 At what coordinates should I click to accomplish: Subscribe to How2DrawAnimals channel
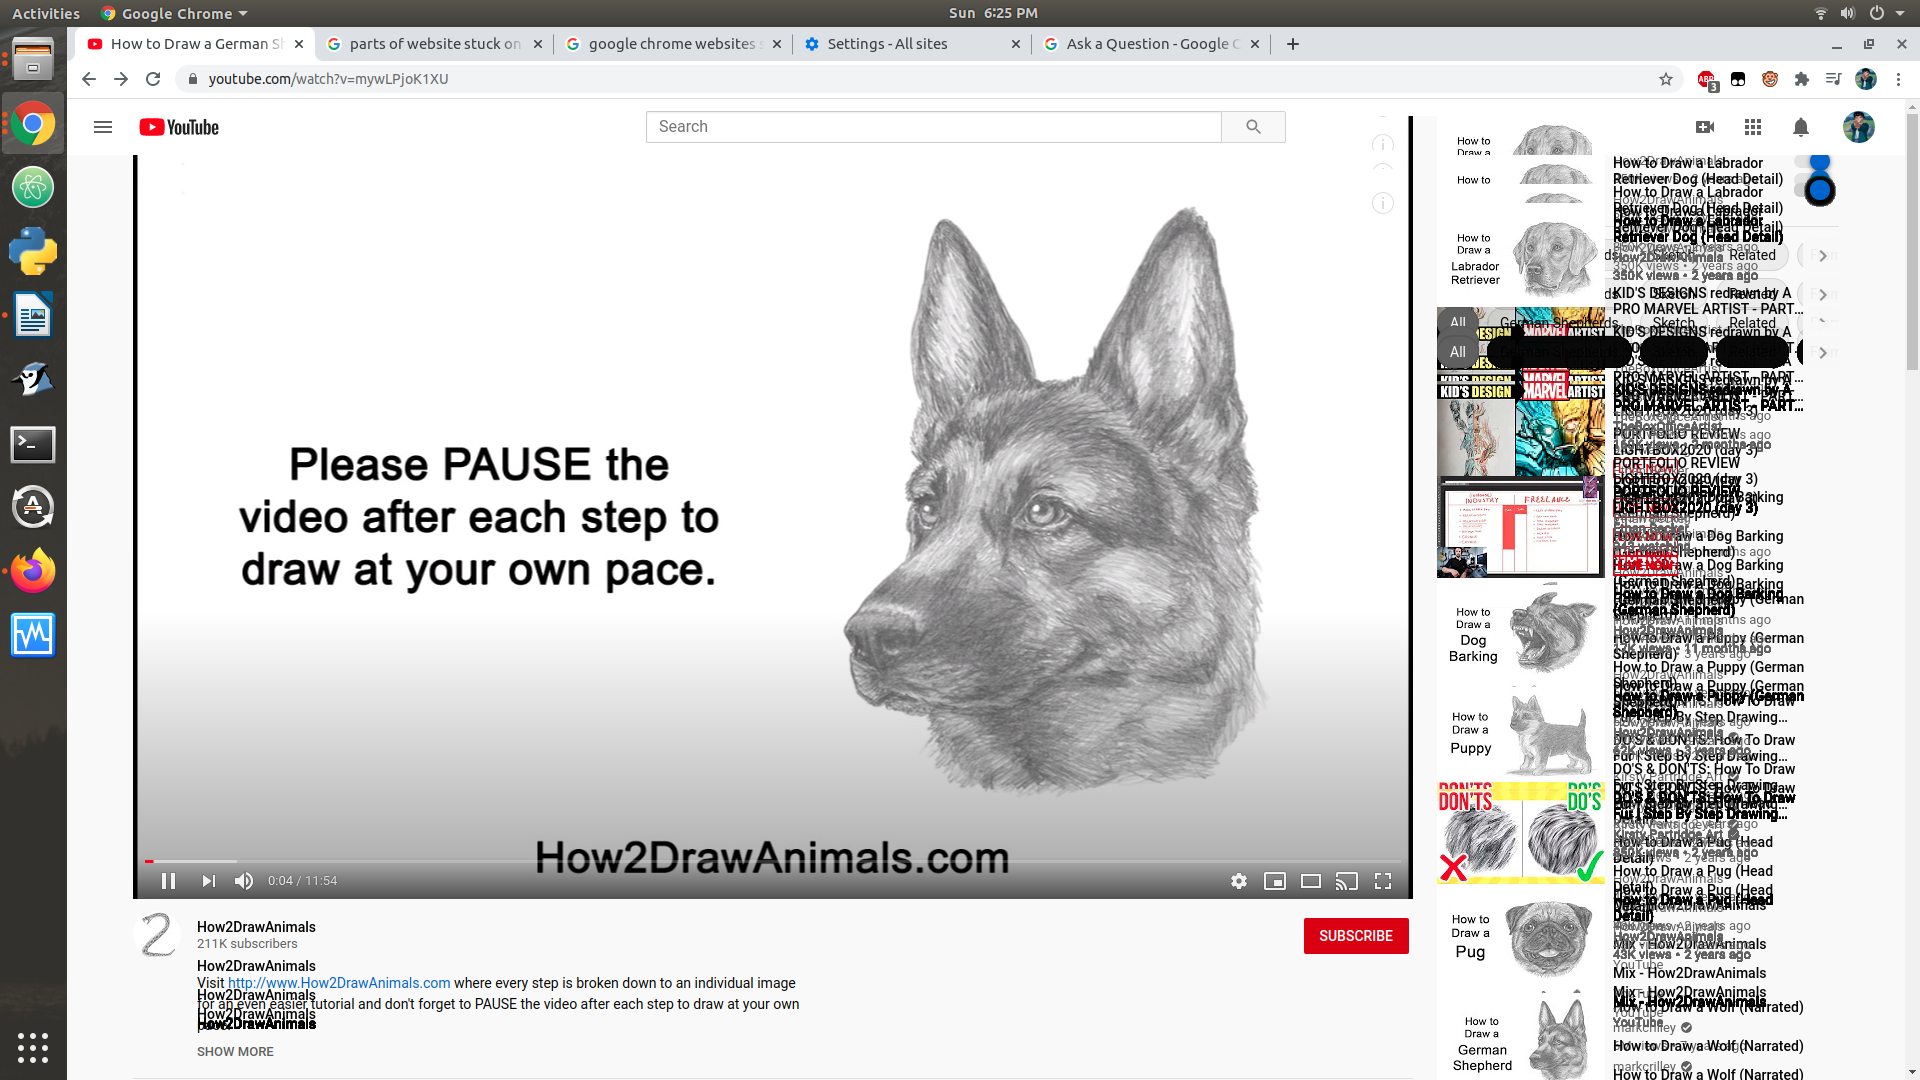coord(1356,936)
